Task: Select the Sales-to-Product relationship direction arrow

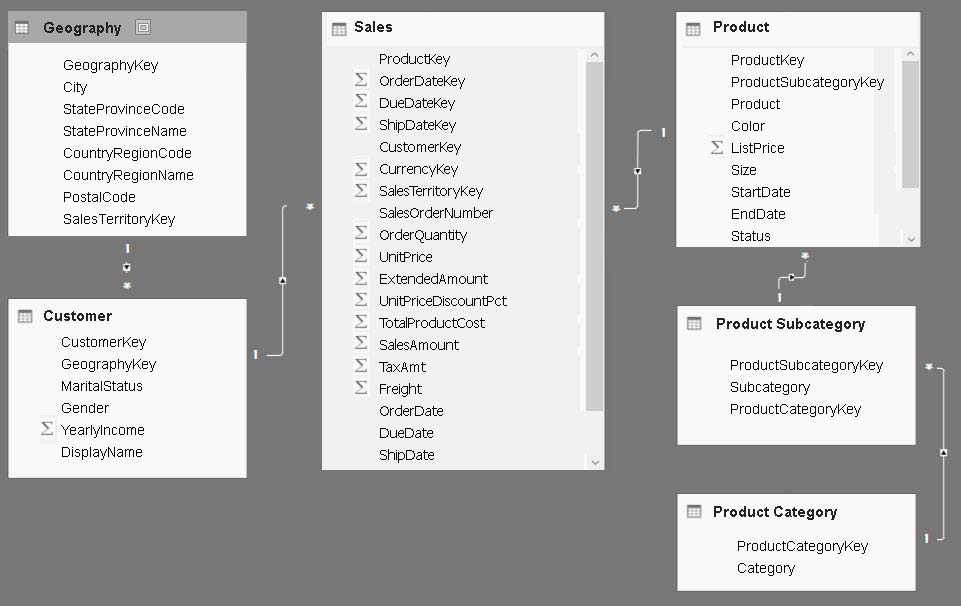Action: pos(638,171)
